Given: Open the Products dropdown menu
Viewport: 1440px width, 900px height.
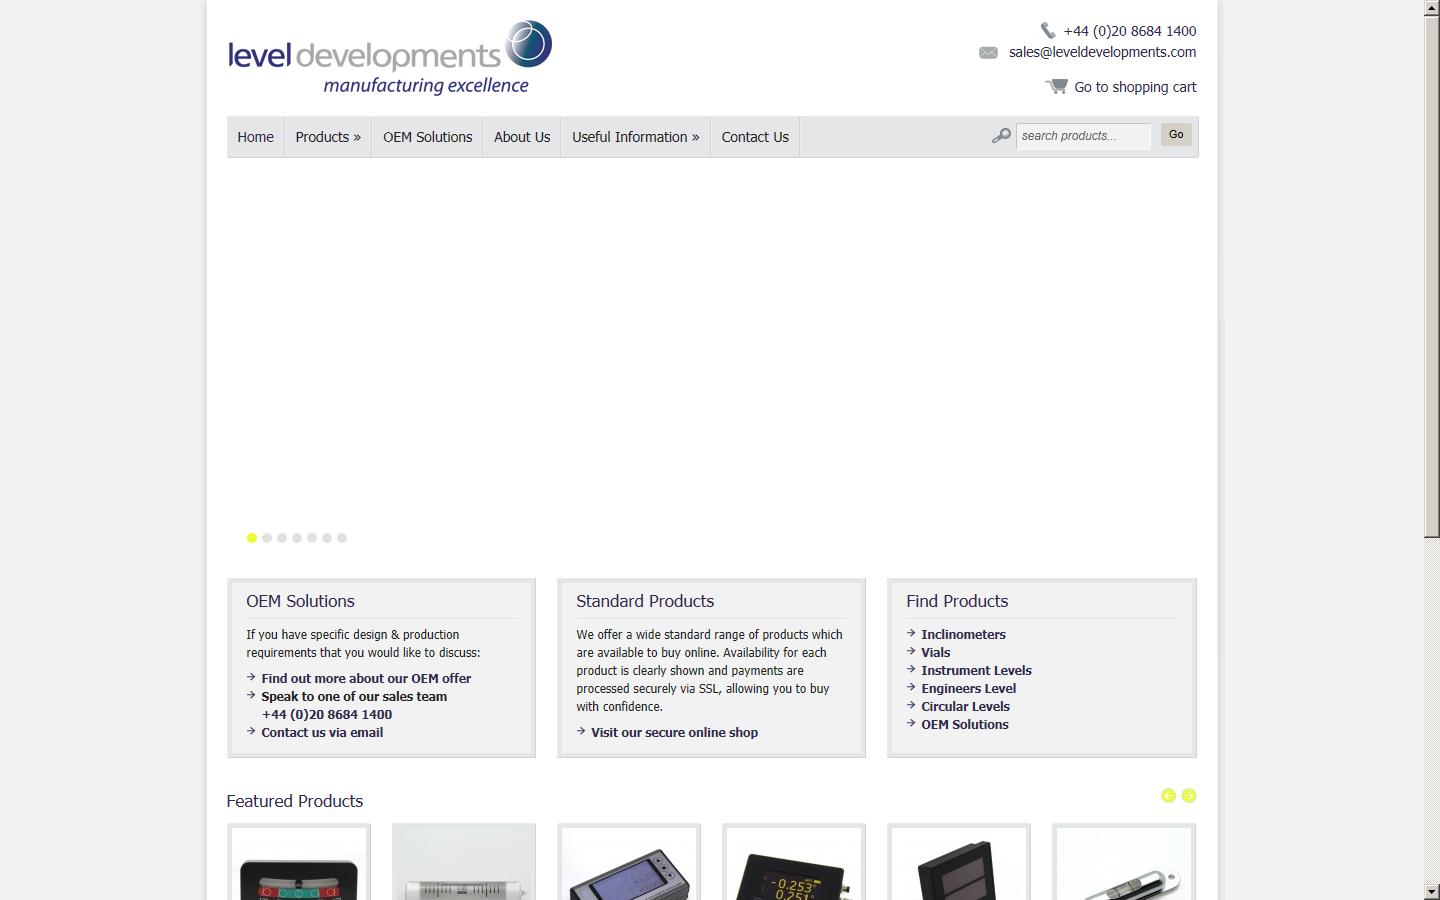Looking at the screenshot, I should click(x=327, y=137).
